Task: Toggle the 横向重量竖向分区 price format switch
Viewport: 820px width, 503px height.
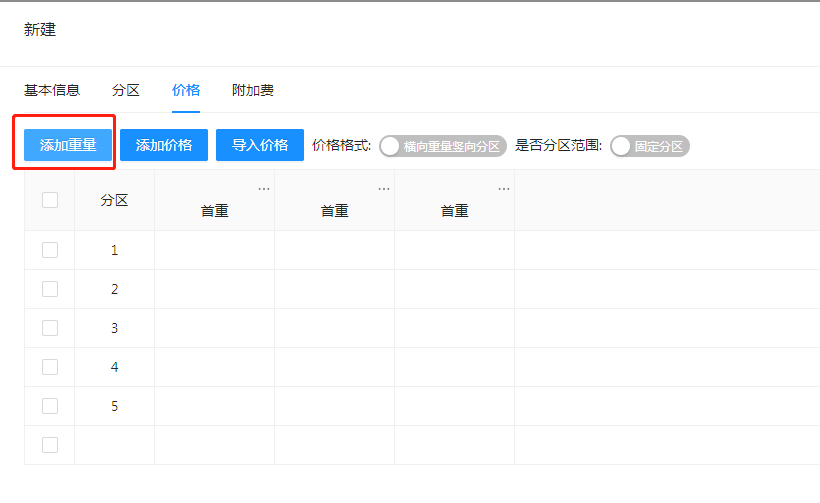Action: pos(443,146)
